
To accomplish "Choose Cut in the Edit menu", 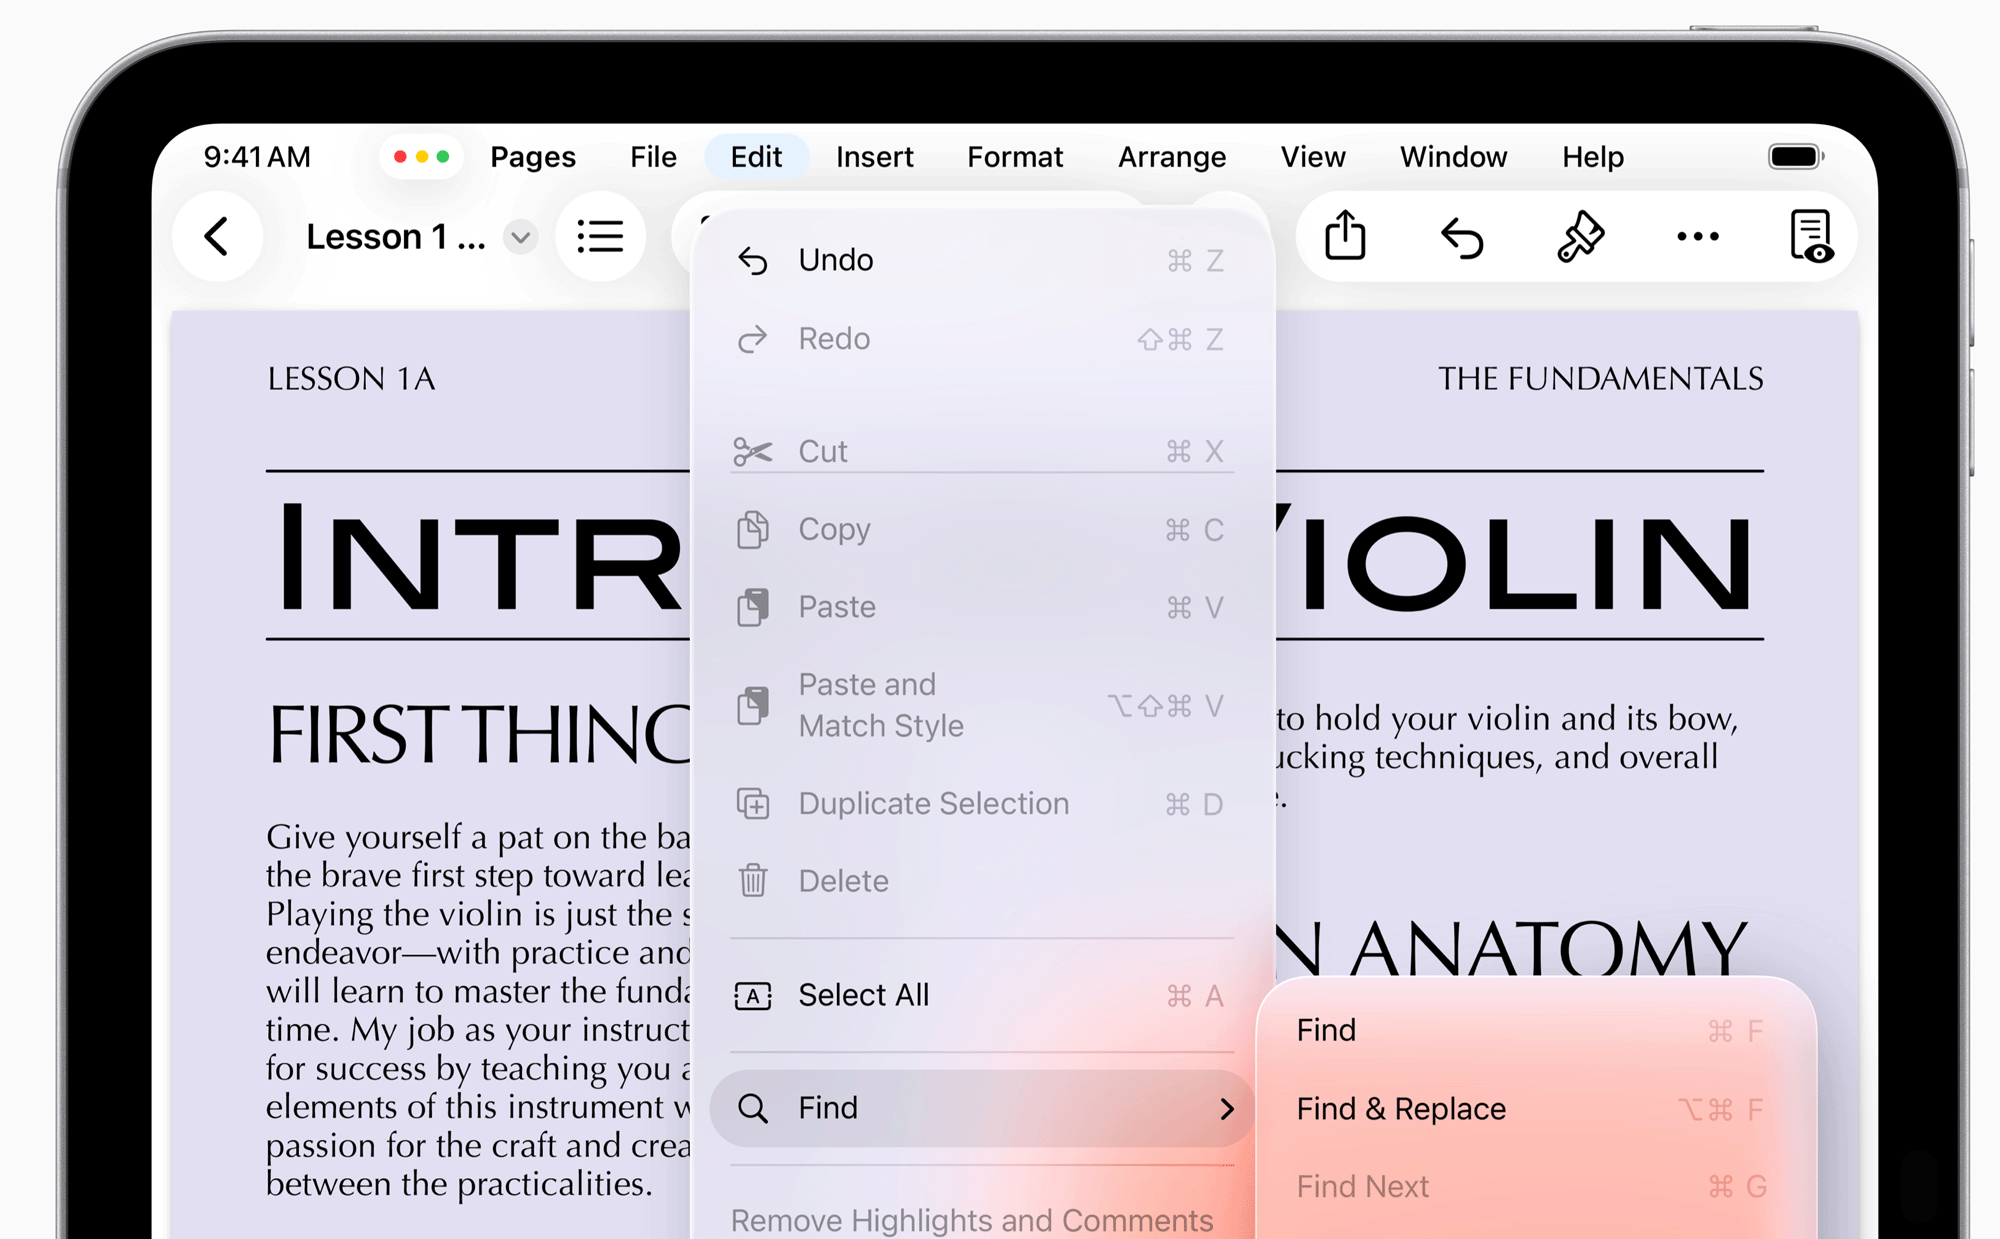I will 981,452.
